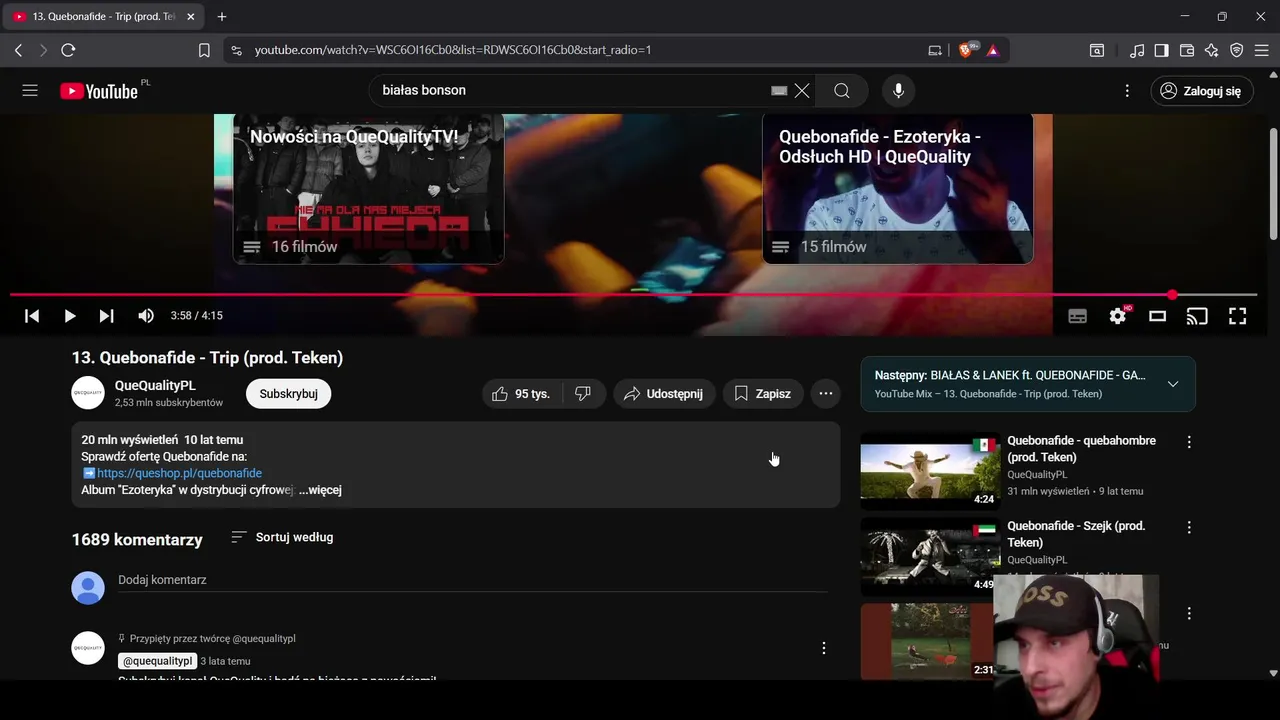1280x720 pixels.
Task: Dislike the video
Action: coord(583,394)
